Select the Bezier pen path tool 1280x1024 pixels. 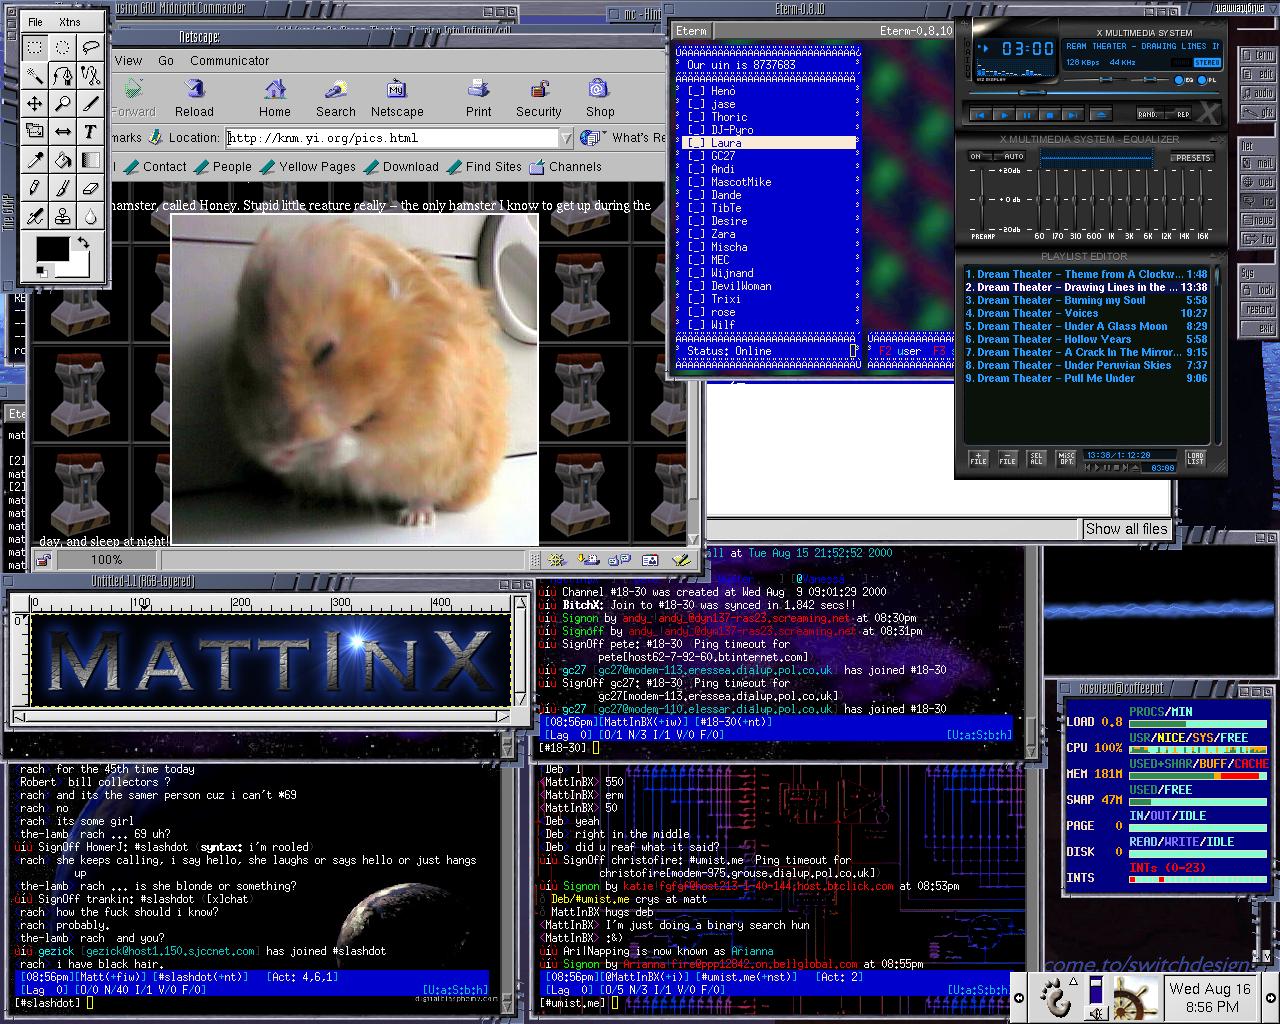[x=63, y=75]
